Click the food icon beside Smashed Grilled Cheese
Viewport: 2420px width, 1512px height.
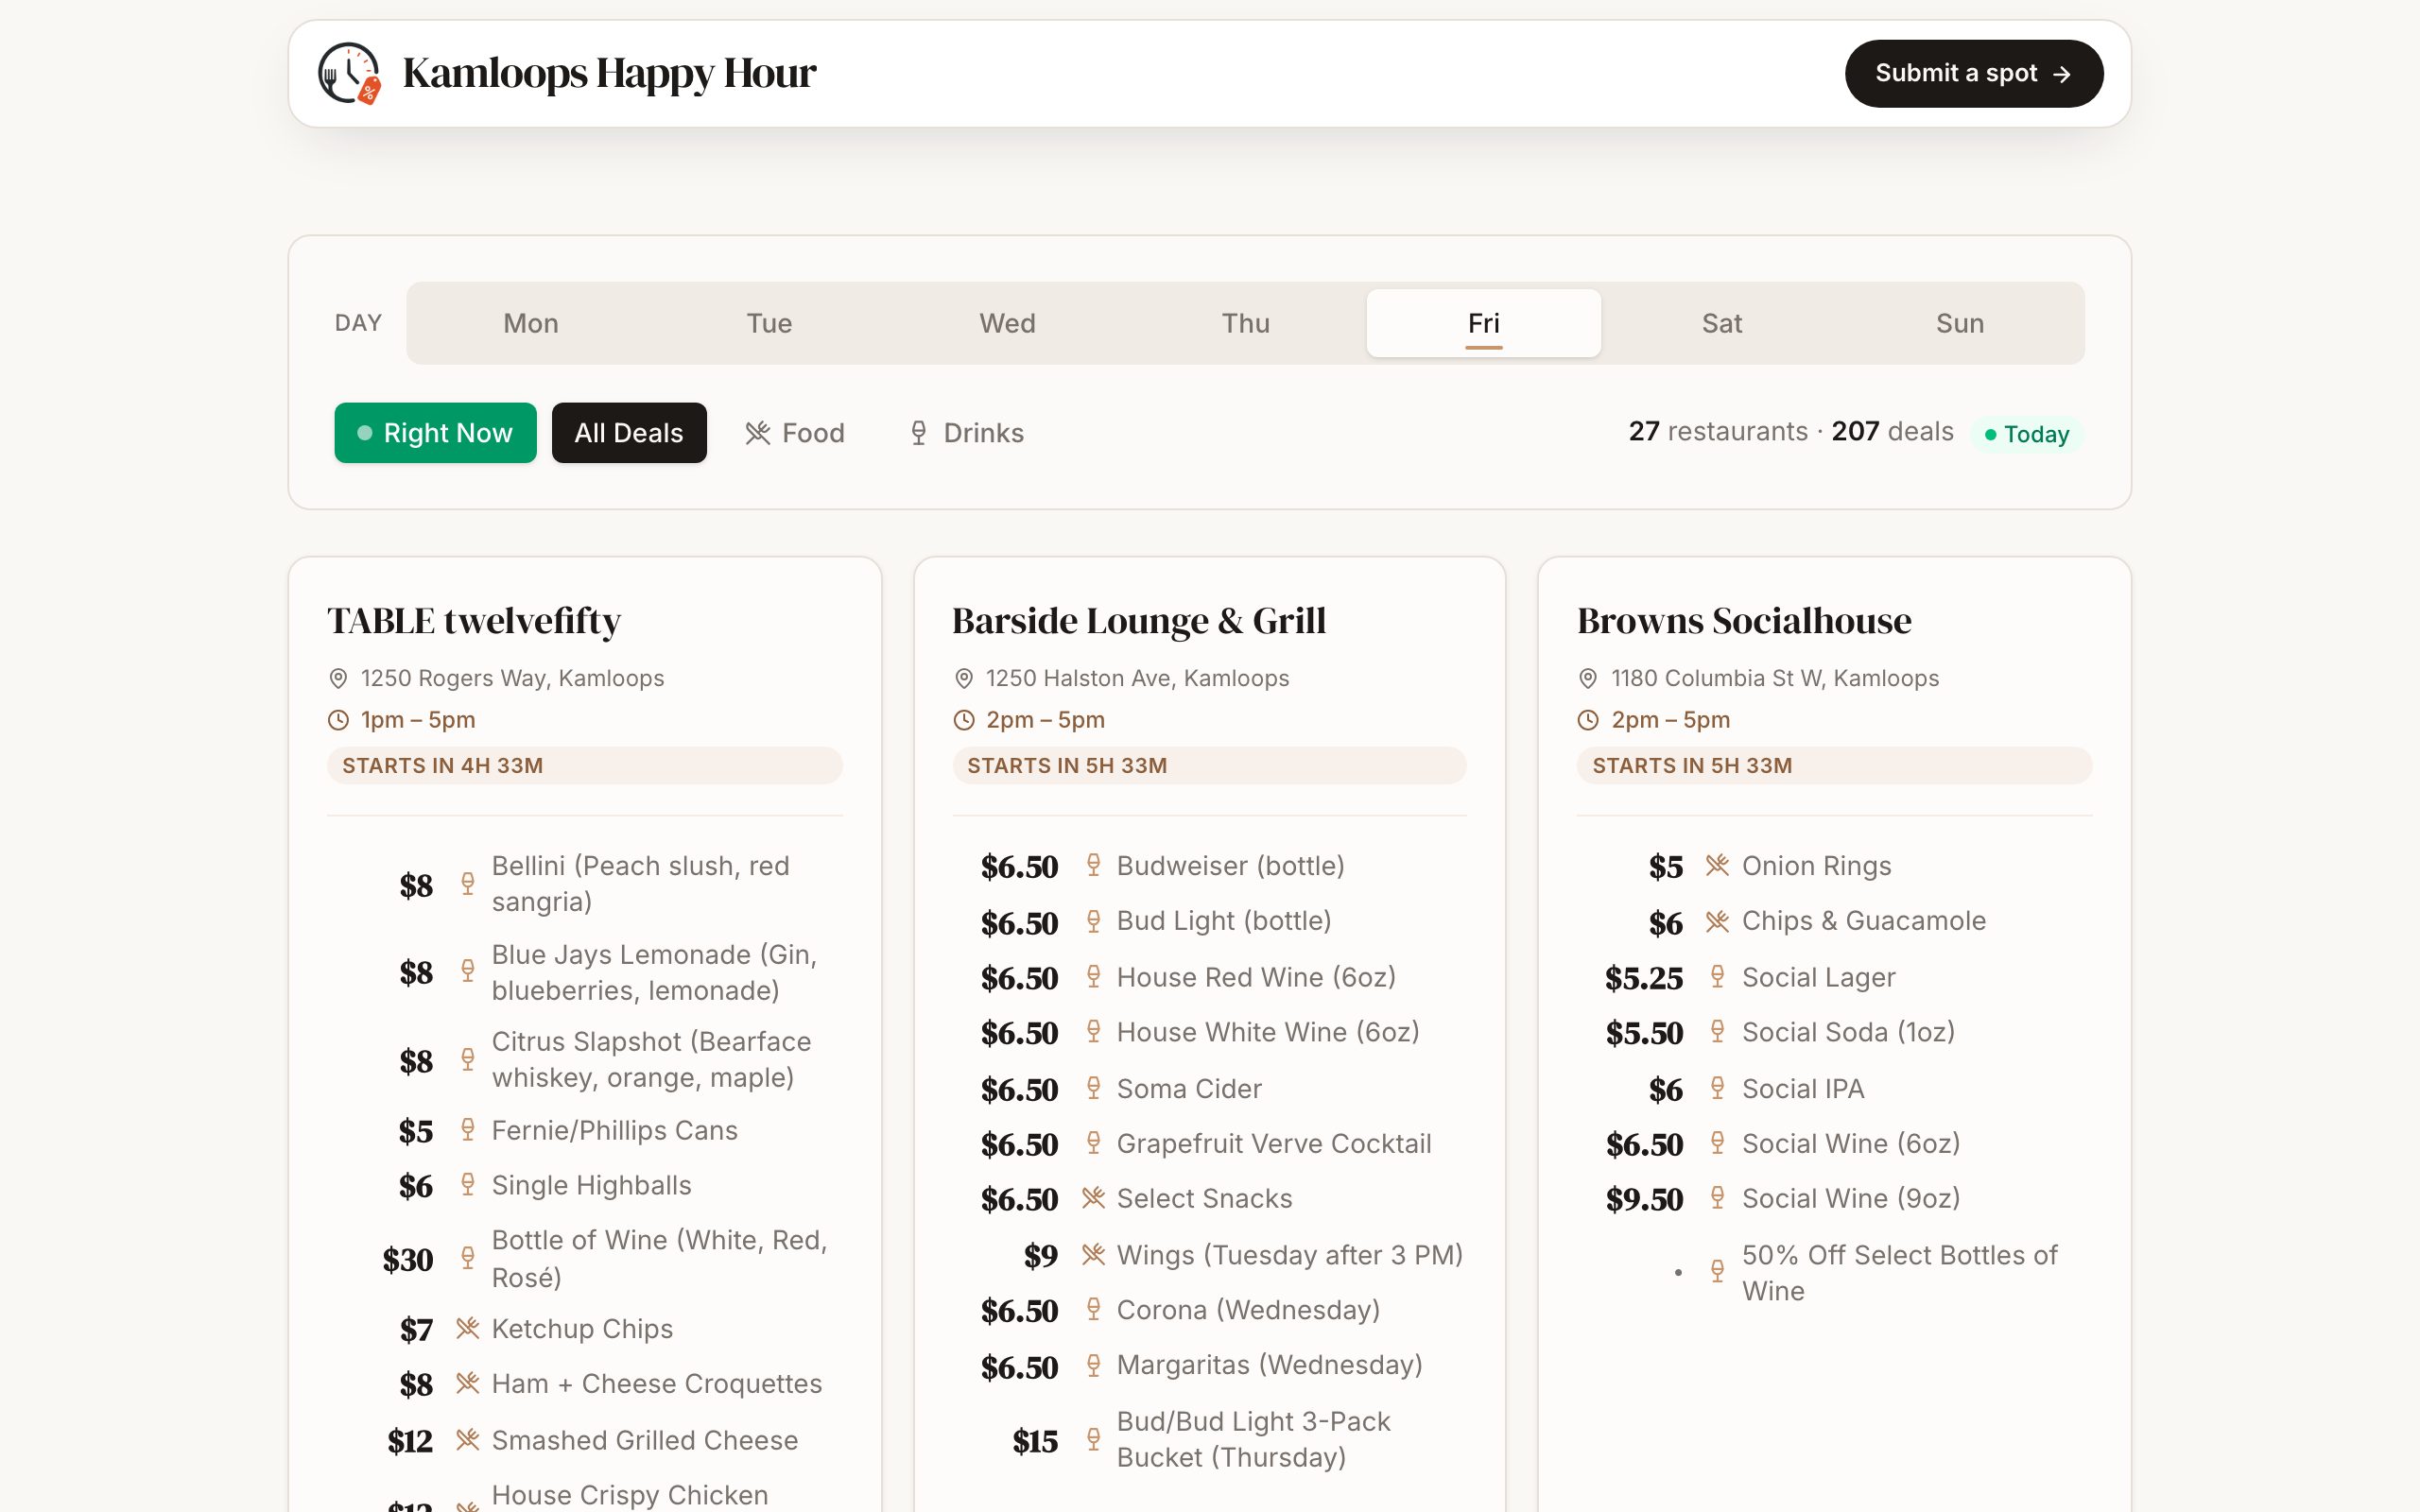click(x=467, y=1440)
